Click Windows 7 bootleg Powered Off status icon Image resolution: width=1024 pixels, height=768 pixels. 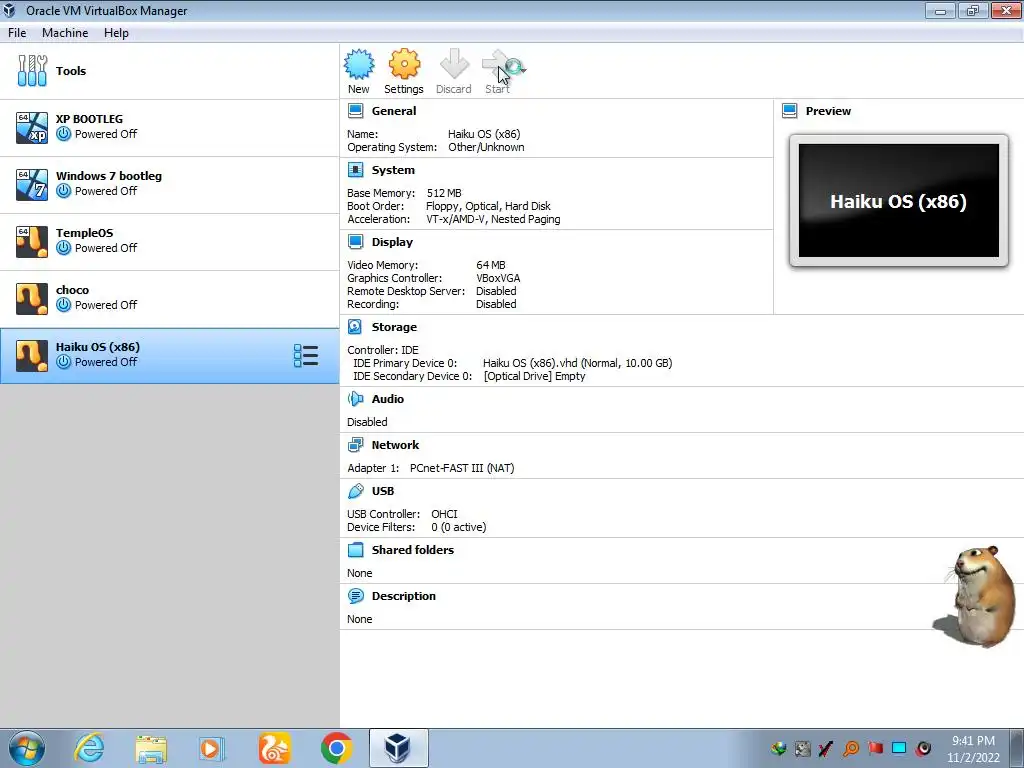click(63, 191)
